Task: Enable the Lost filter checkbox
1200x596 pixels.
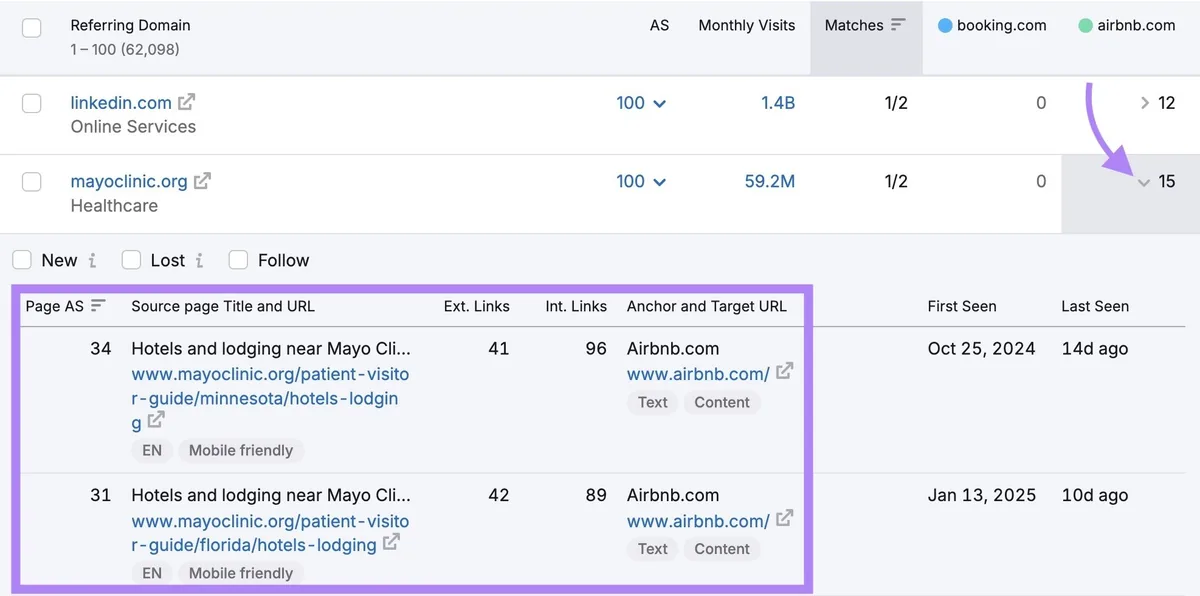Action: [x=131, y=260]
